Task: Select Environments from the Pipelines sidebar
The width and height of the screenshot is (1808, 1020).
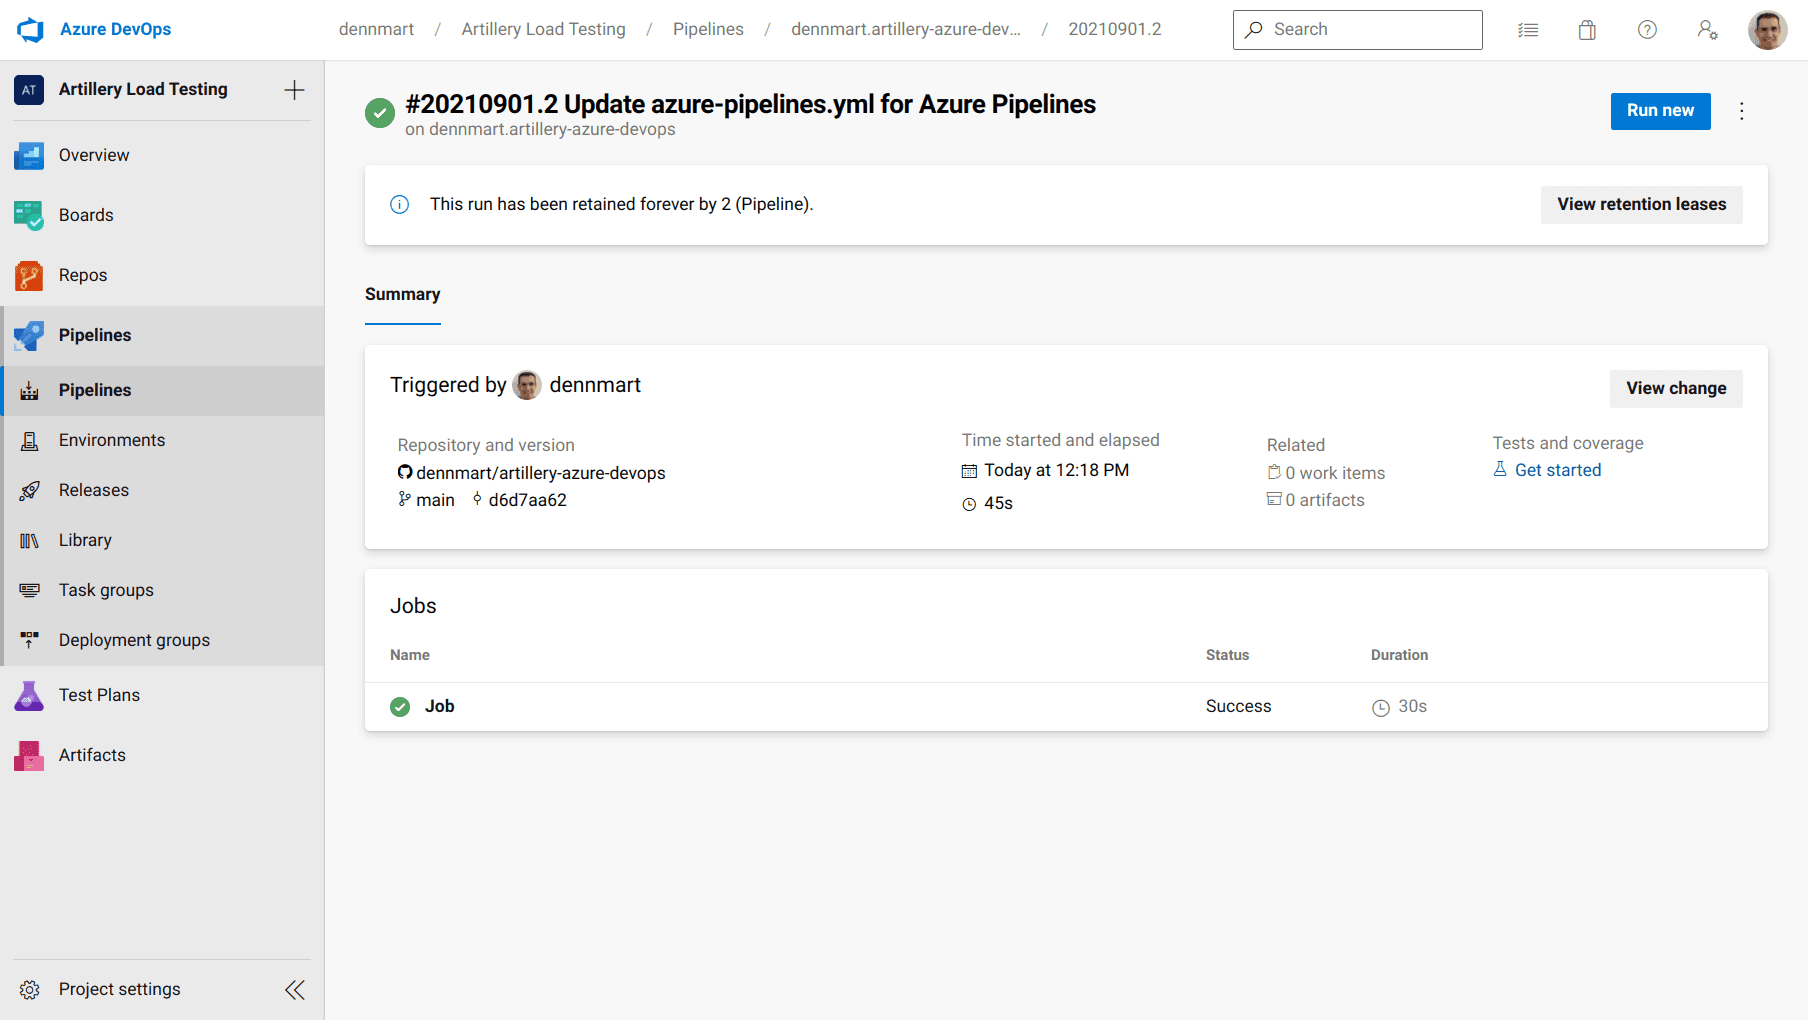Action: pos(111,440)
